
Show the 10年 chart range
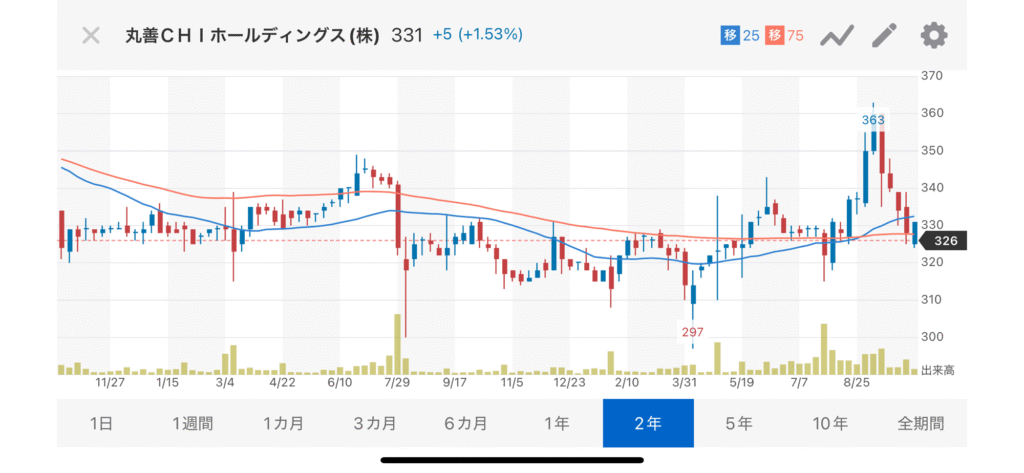click(x=829, y=423)
